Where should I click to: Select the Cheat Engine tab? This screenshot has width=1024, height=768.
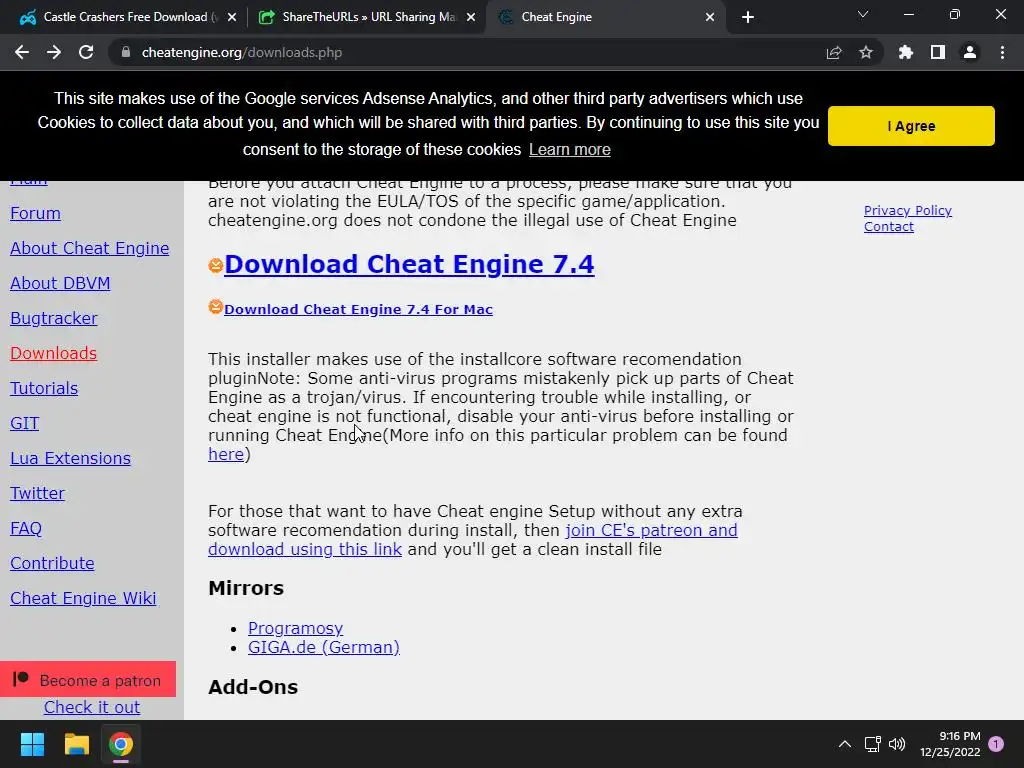[604, 17]
